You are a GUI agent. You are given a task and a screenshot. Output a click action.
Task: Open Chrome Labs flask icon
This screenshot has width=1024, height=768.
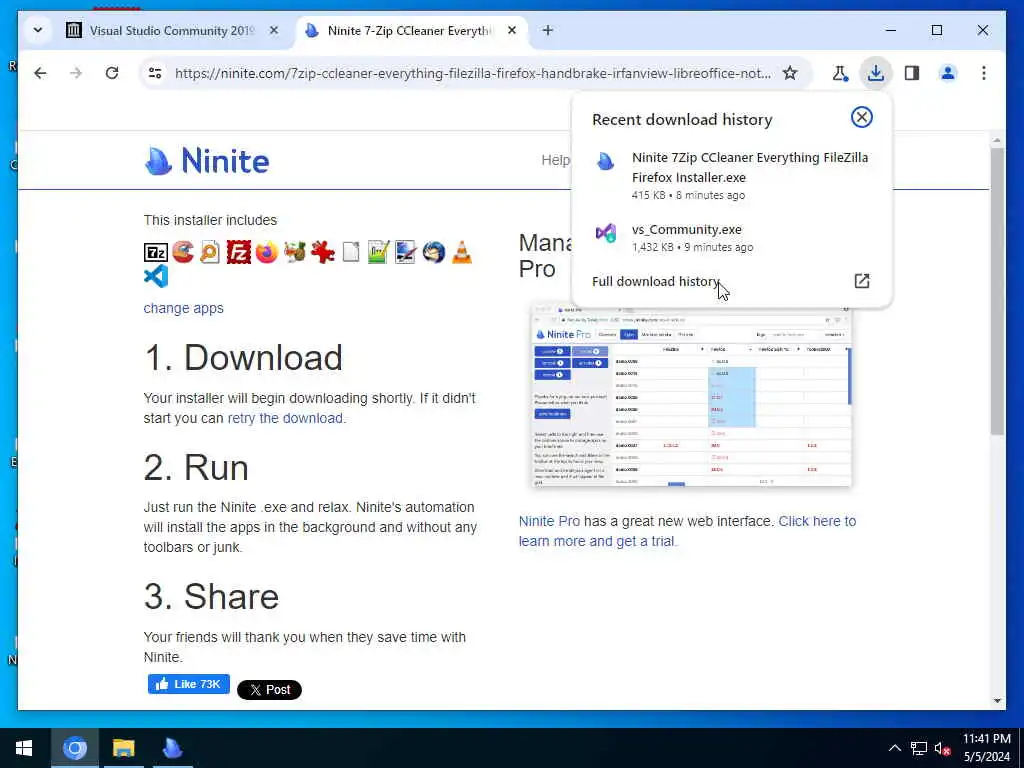pyautogui.click(x=840, y=73)
